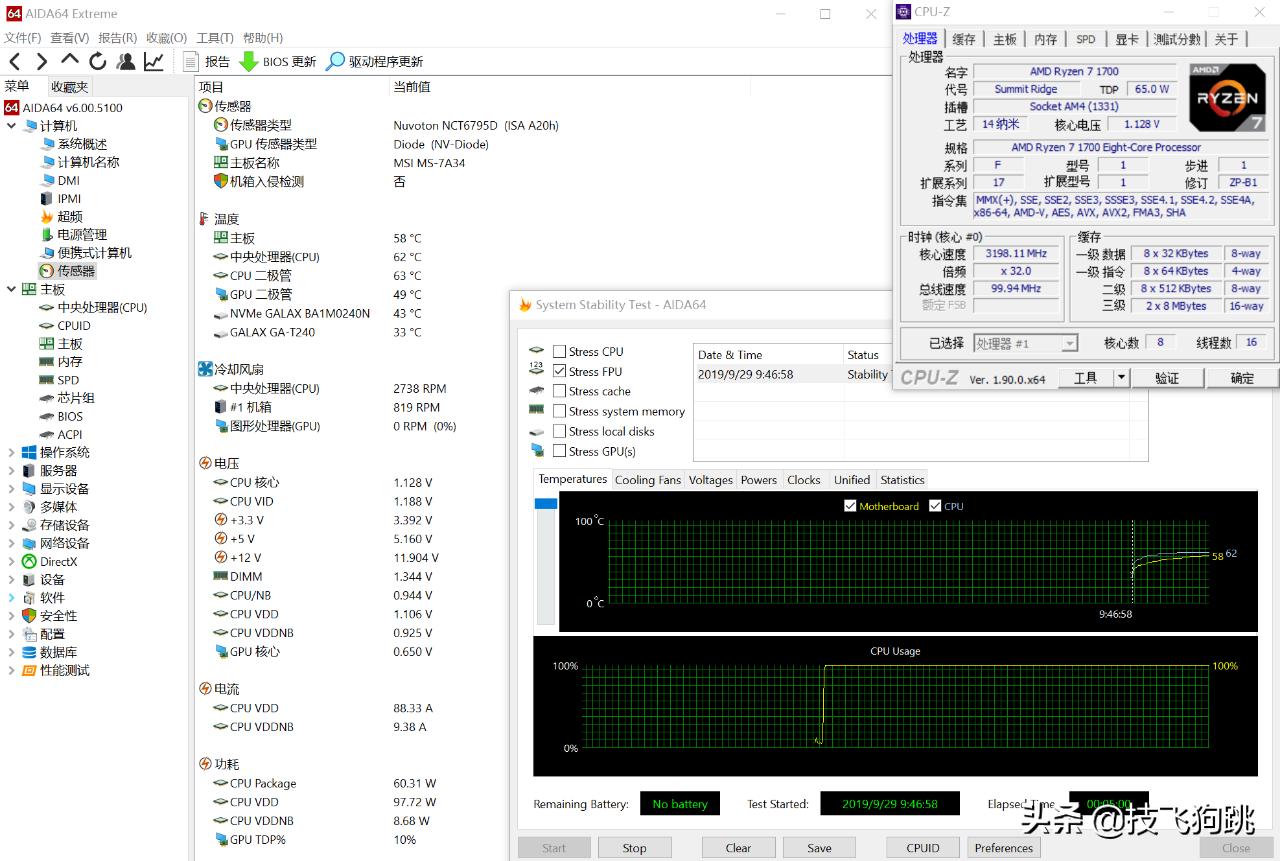The height and width of the screenshot is (861, 1280).
Task: Click the 驱动程序更新 magnifier icon
Action: pos(336,62)
